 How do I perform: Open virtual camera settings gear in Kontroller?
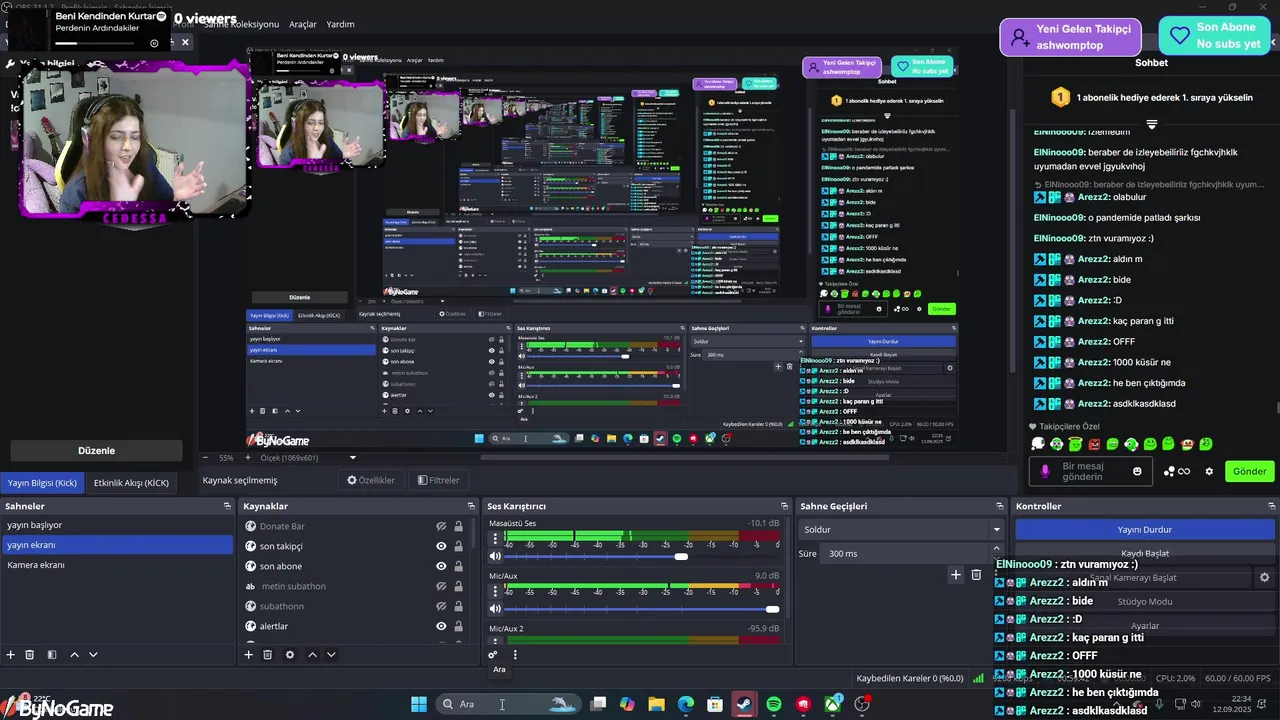[x=1264, y=578]
